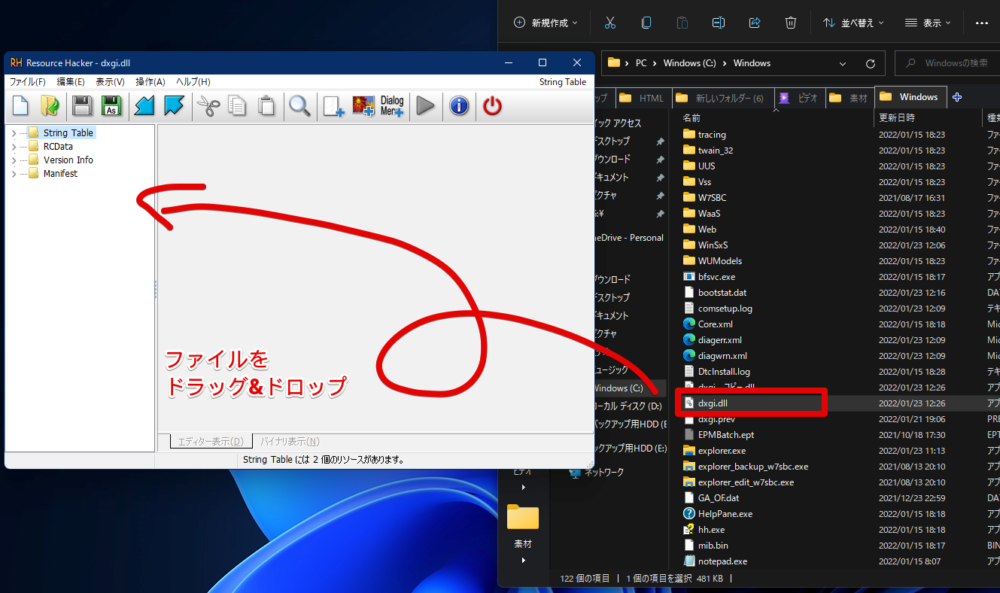Click the New blank file icon in Resource Hacker

click(x=20, y=106)
